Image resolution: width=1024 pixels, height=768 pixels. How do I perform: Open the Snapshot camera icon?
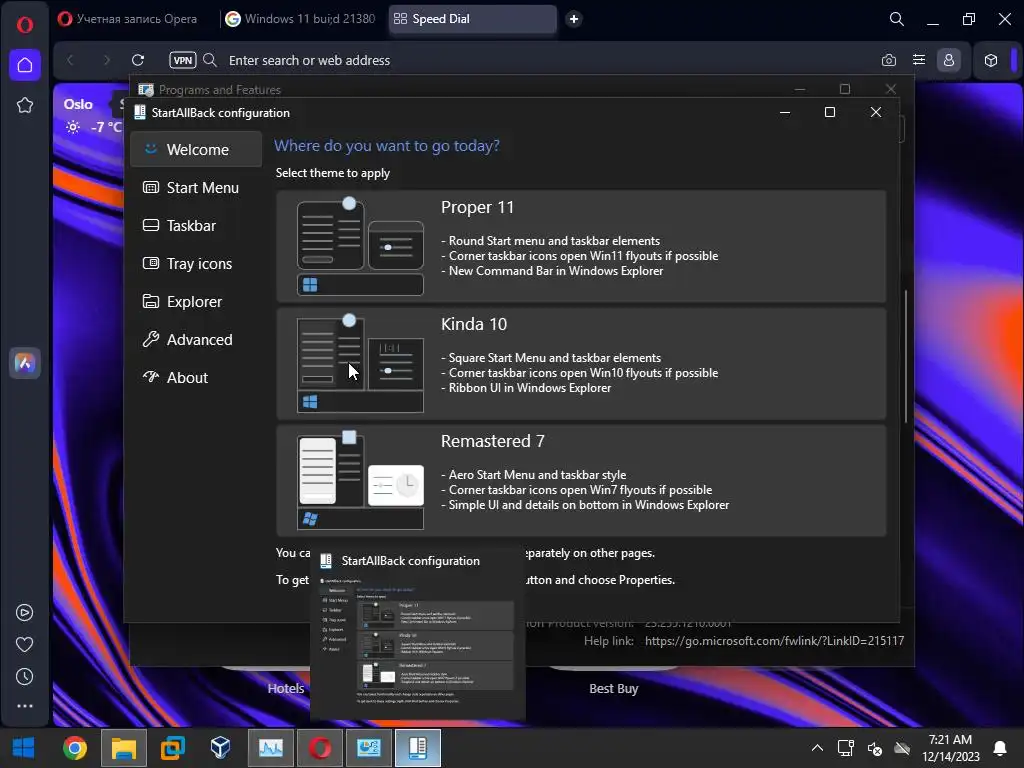pyautogui.click(x=889, y=60)
